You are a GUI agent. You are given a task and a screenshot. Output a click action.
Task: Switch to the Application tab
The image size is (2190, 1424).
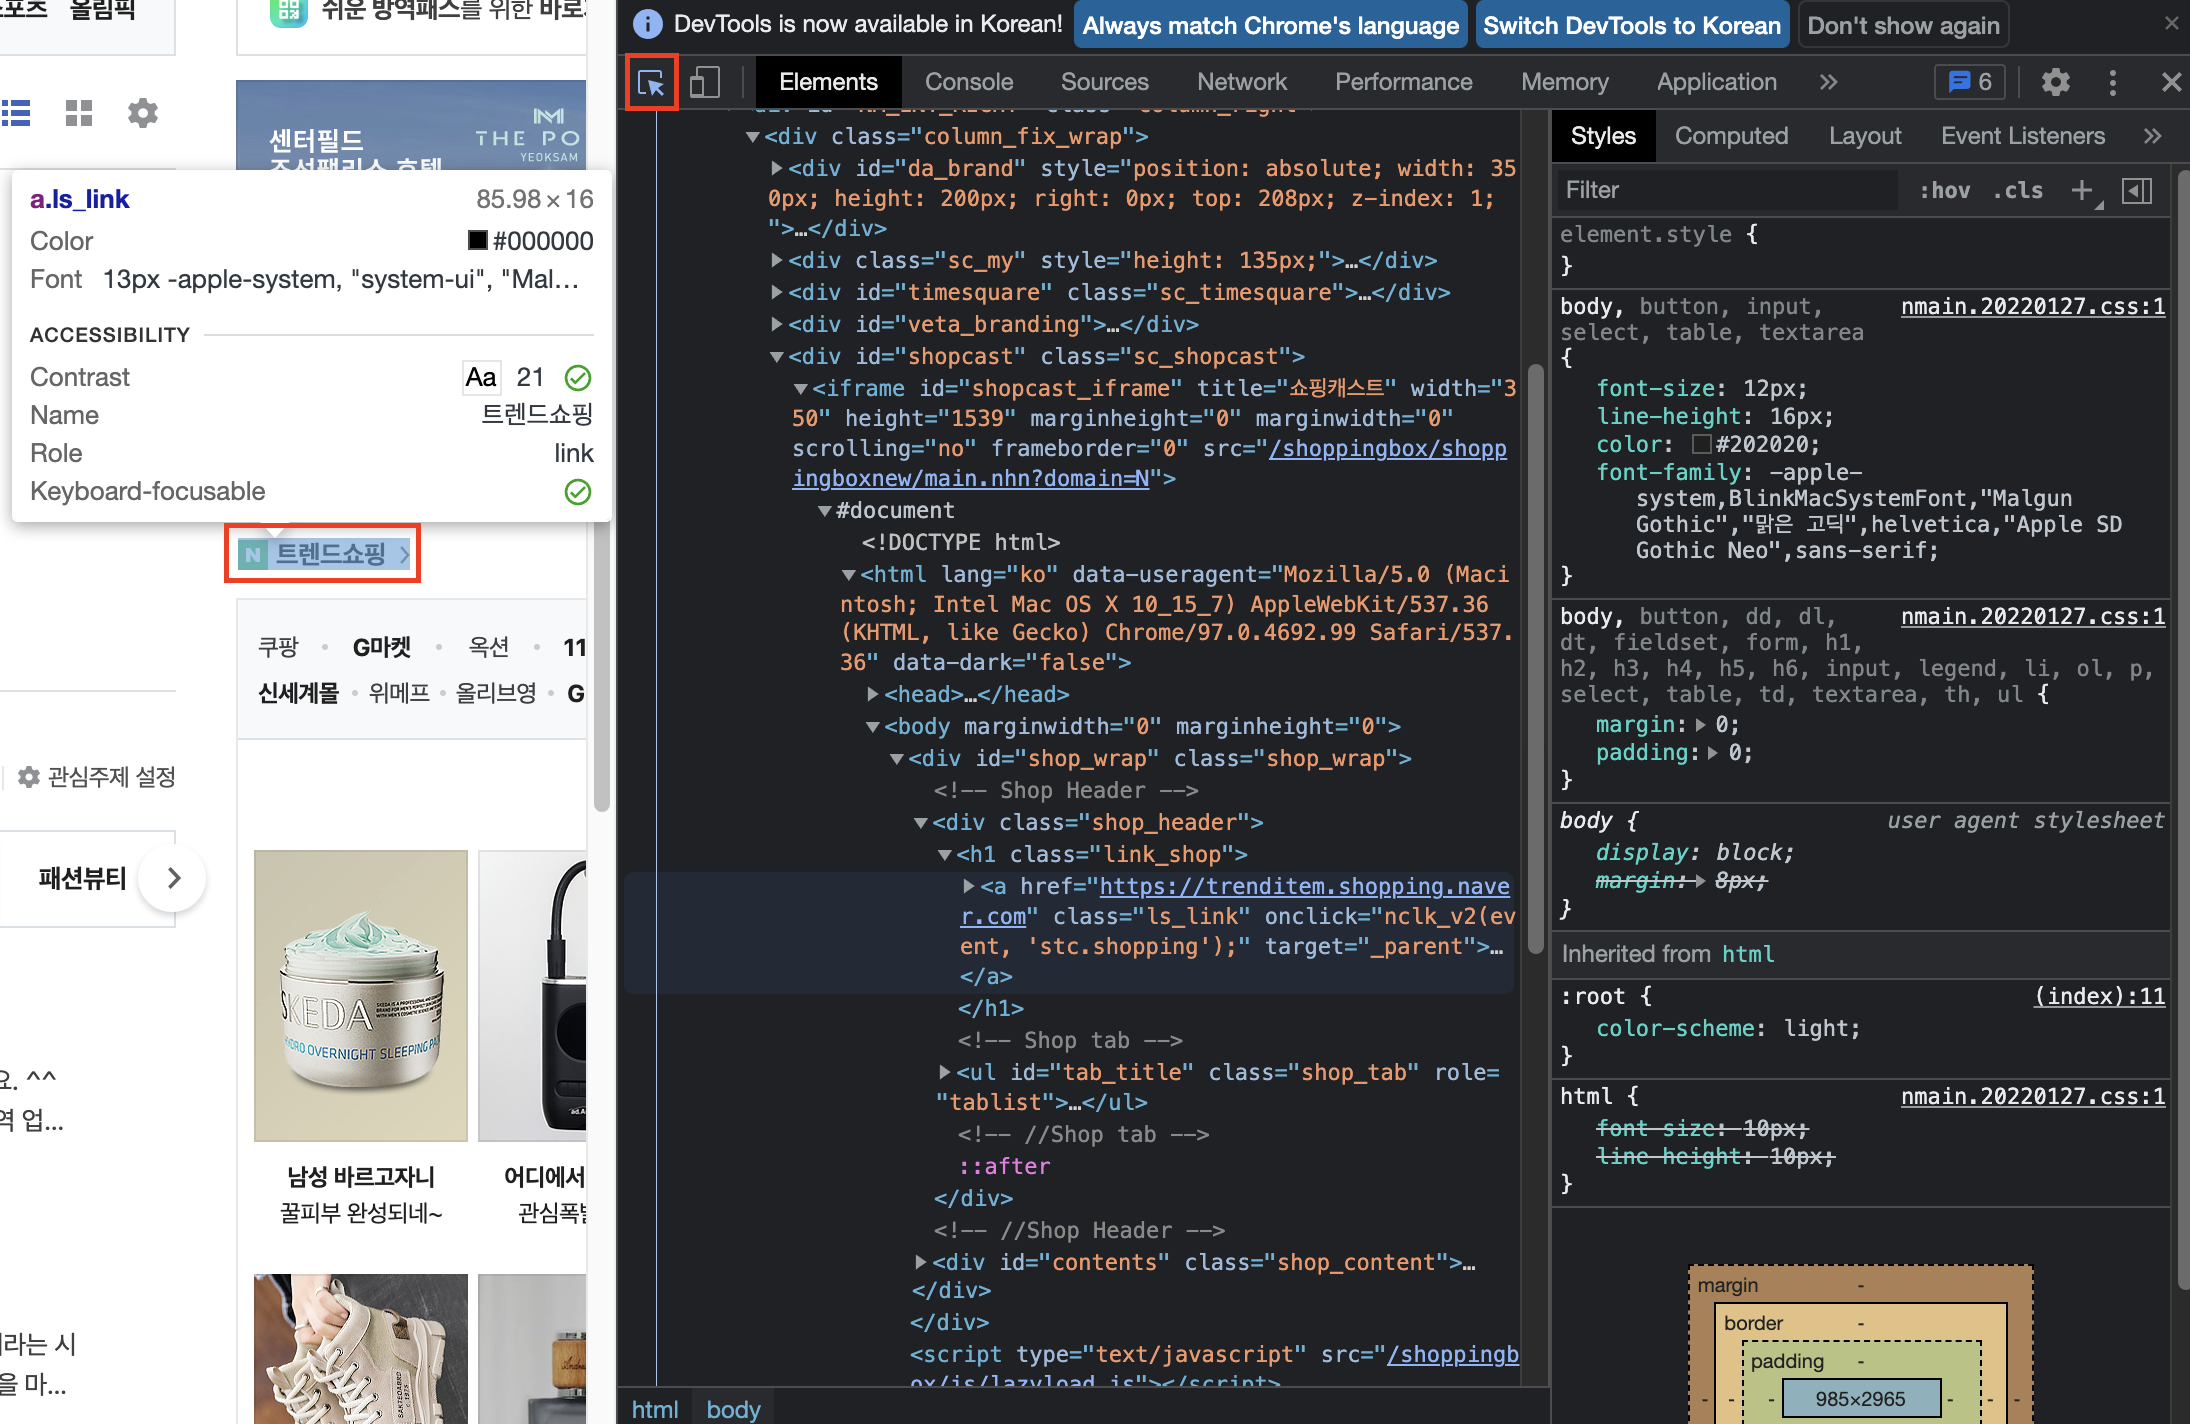1717,82
